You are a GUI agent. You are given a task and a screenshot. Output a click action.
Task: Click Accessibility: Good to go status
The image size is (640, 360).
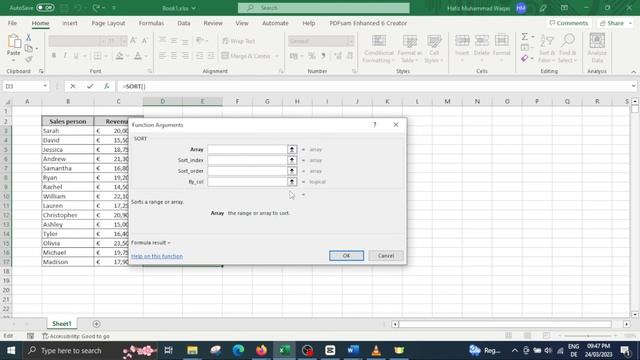coord(76,336)
